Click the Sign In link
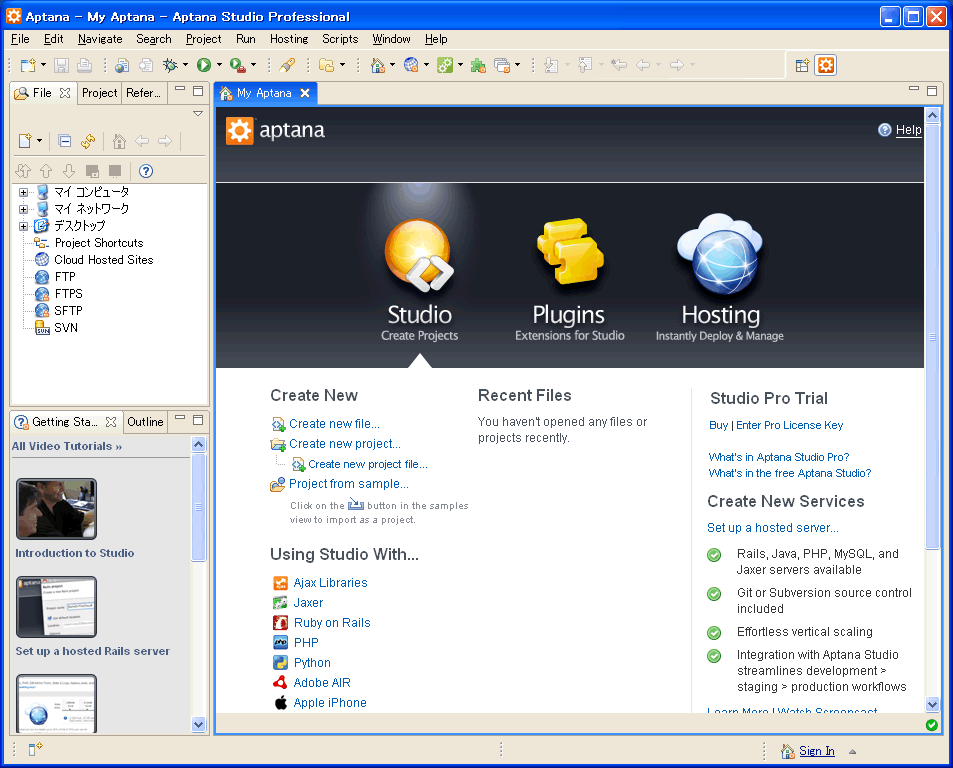 pyautogui.click(x=816, y=751)
